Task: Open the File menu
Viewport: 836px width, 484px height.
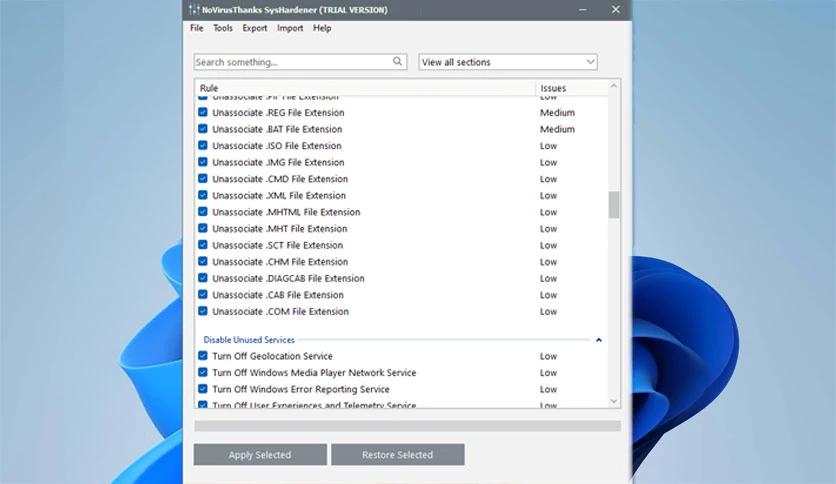Action: pos(197,28)
